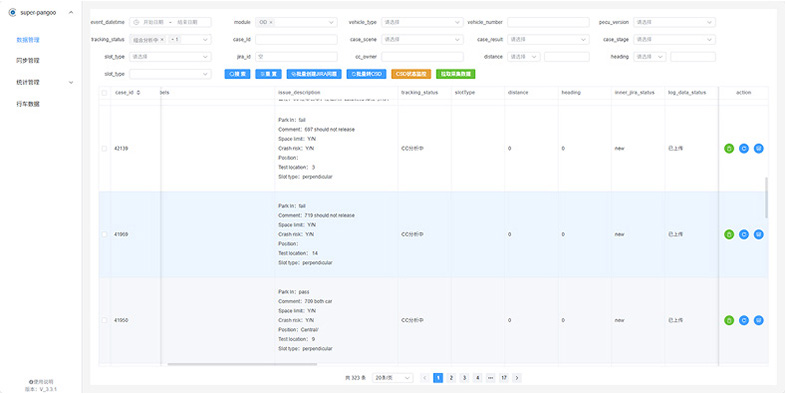Screen dimensions: 785x394
Task: Sort table by case_id column arrows
Action: 138,93
